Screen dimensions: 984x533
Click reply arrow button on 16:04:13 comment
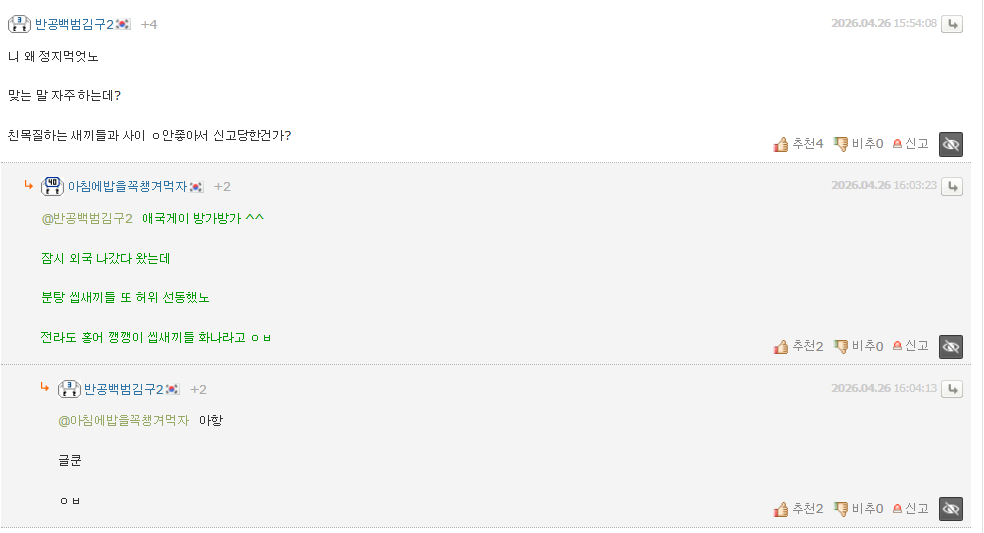952,389
